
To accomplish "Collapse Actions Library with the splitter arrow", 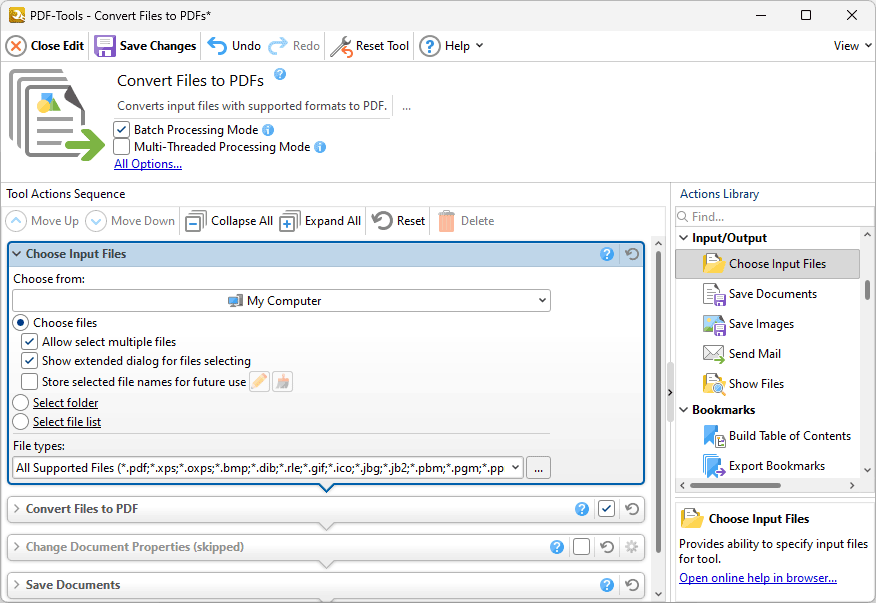I will [x=670, y=392].
